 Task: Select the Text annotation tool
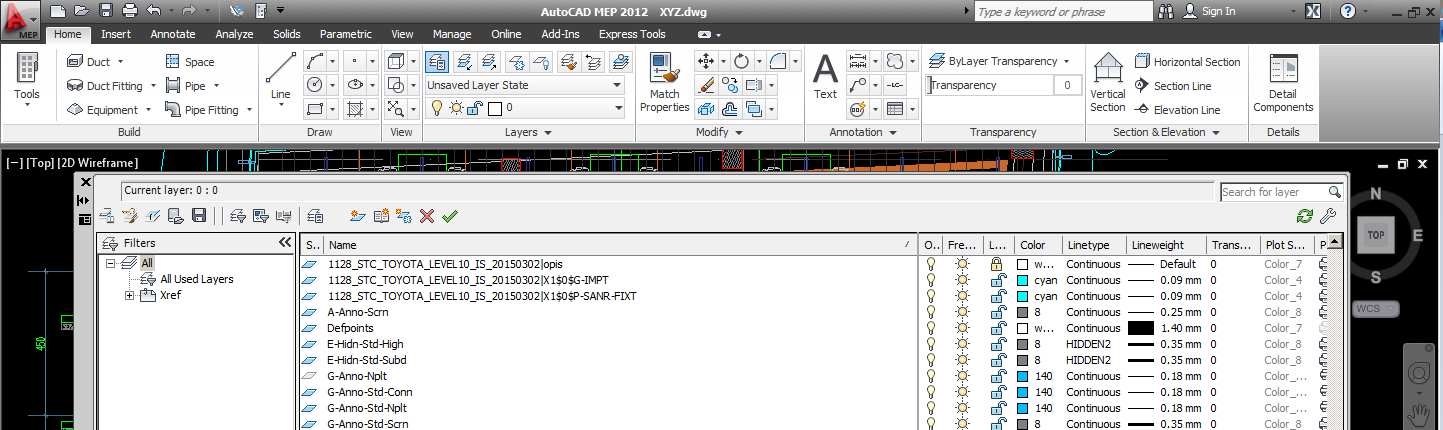point(825,76)
